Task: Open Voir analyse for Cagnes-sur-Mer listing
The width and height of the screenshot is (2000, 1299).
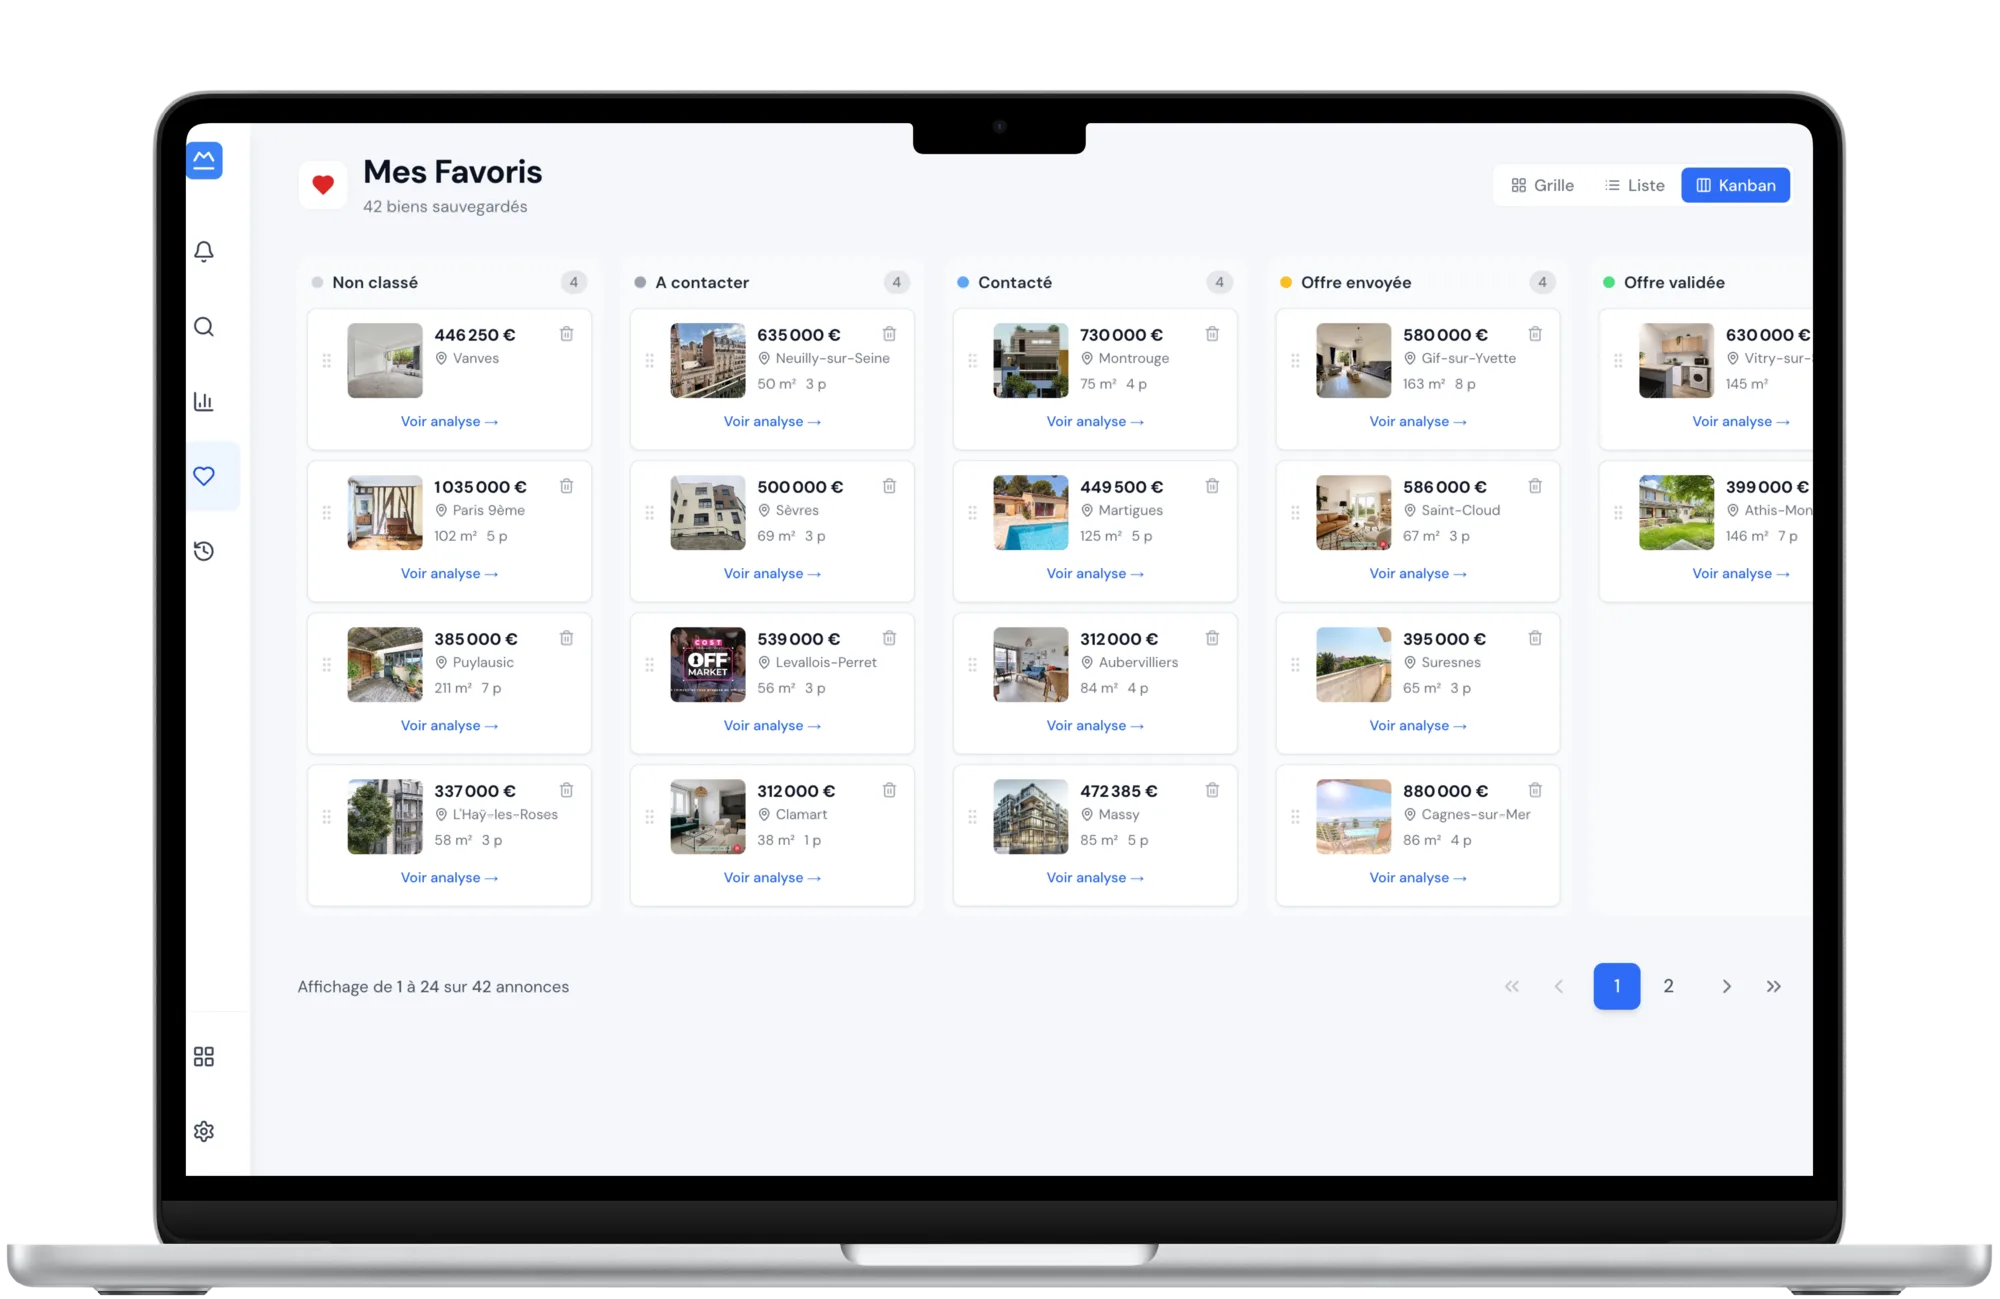Action: 1419,878
